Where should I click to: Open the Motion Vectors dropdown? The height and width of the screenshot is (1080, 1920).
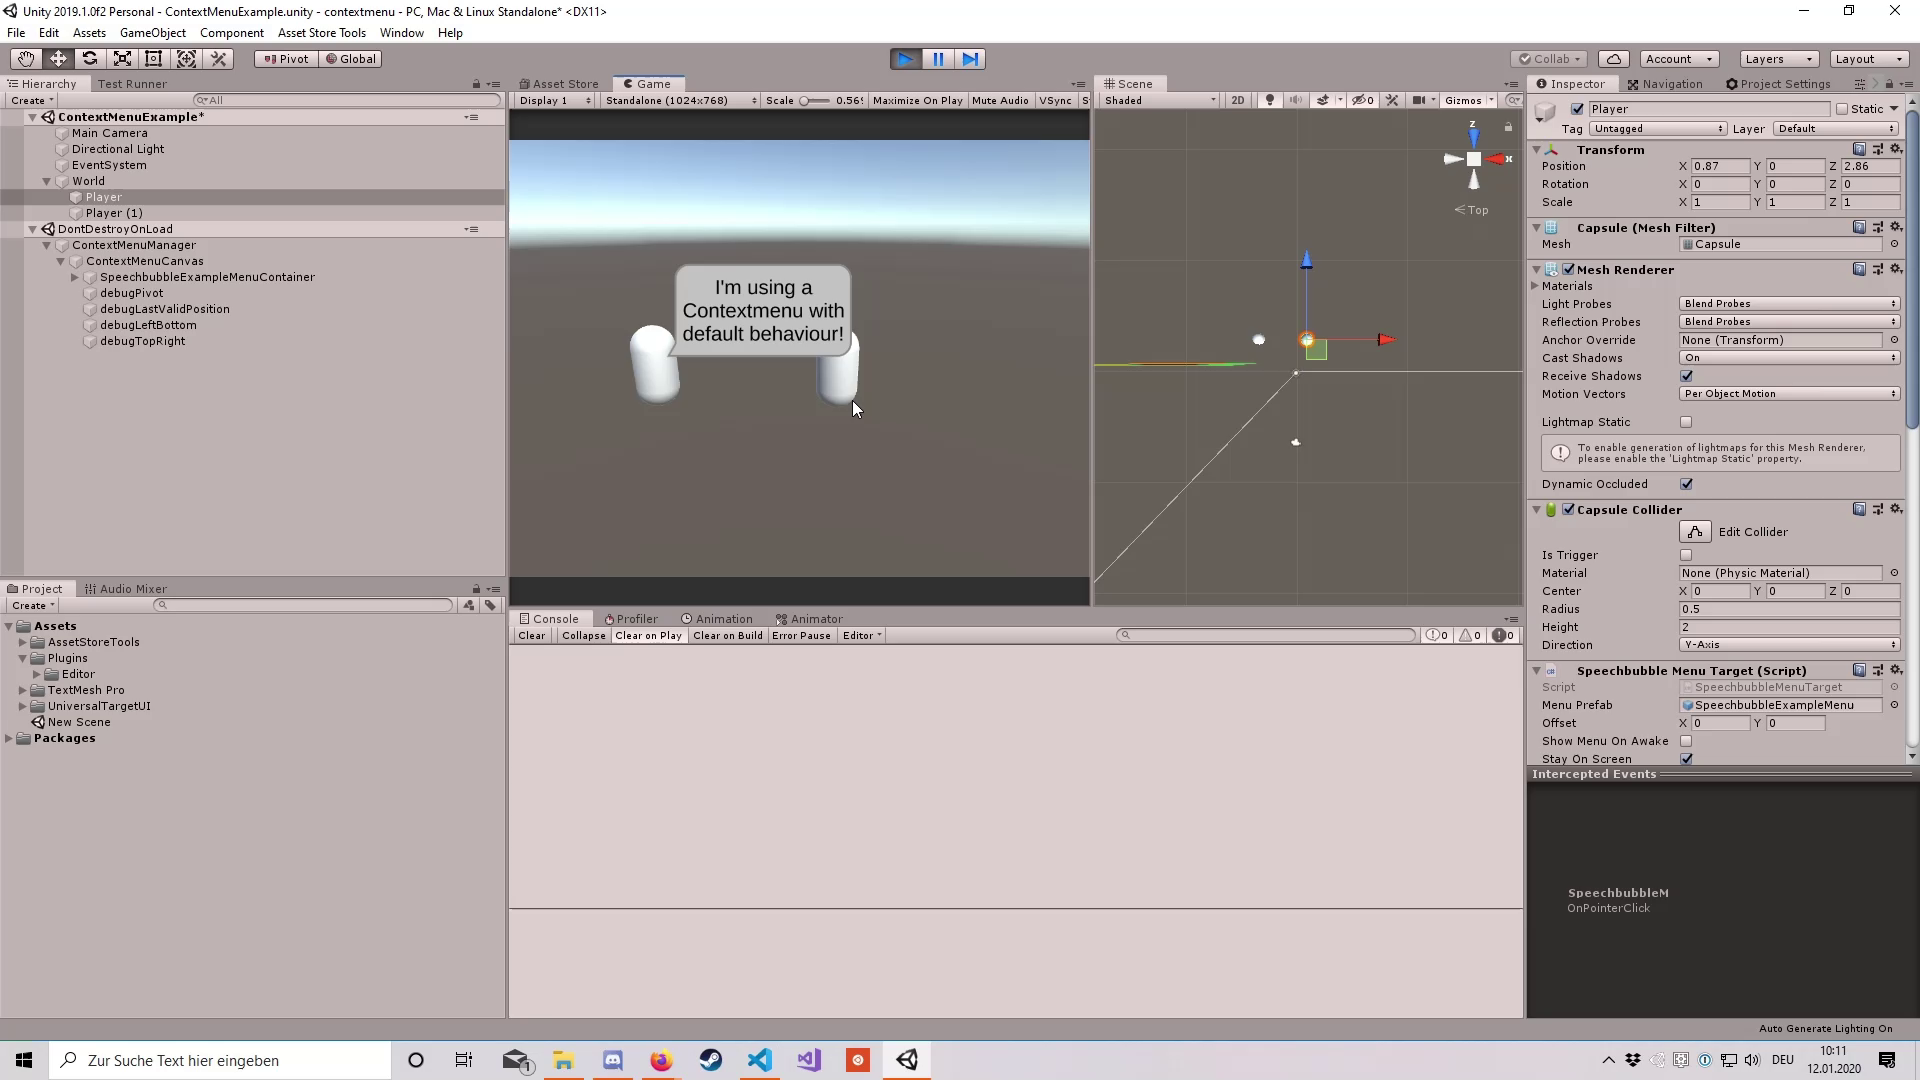click(x=1789, y=394)
